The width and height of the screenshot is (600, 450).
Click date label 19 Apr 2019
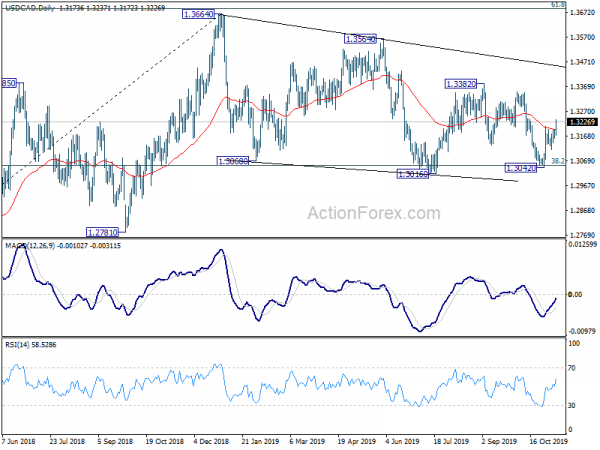(x=356, y=442)
